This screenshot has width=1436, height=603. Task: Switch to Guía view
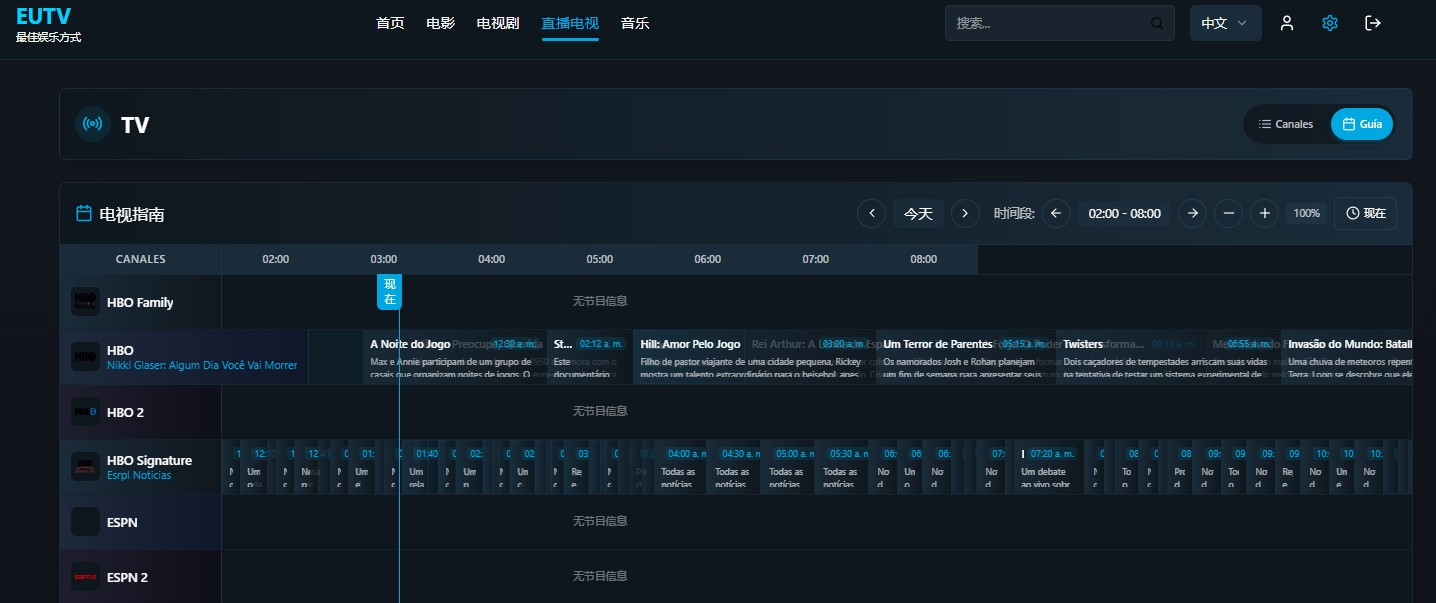click(x=1362, y=124)
